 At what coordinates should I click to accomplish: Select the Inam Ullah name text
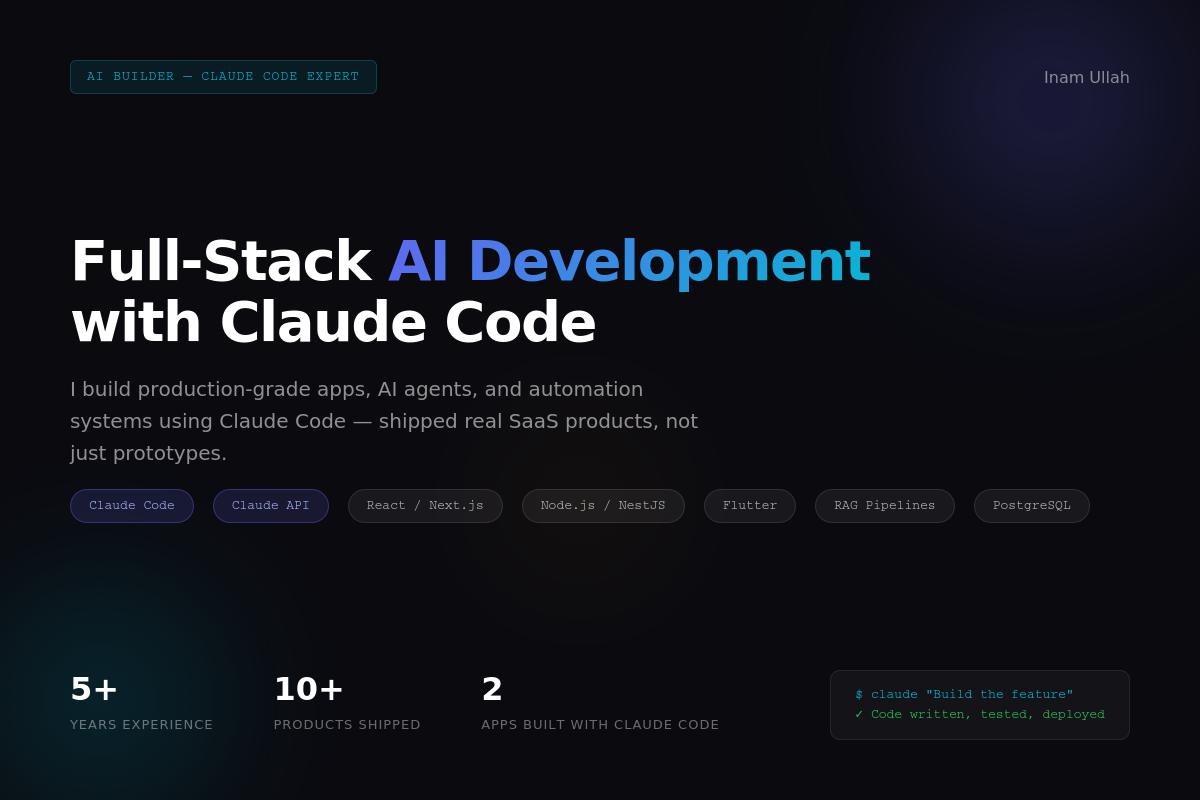coord(1086,77)
